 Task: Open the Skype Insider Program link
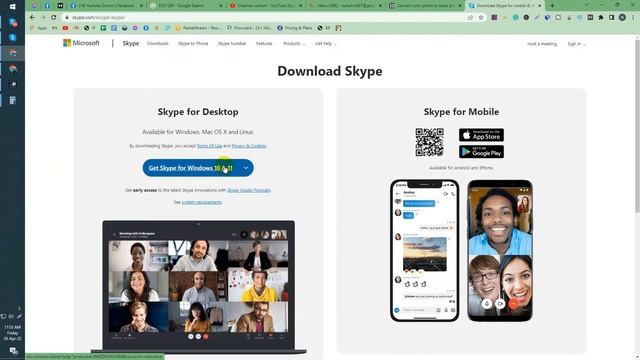click(249, 190)
